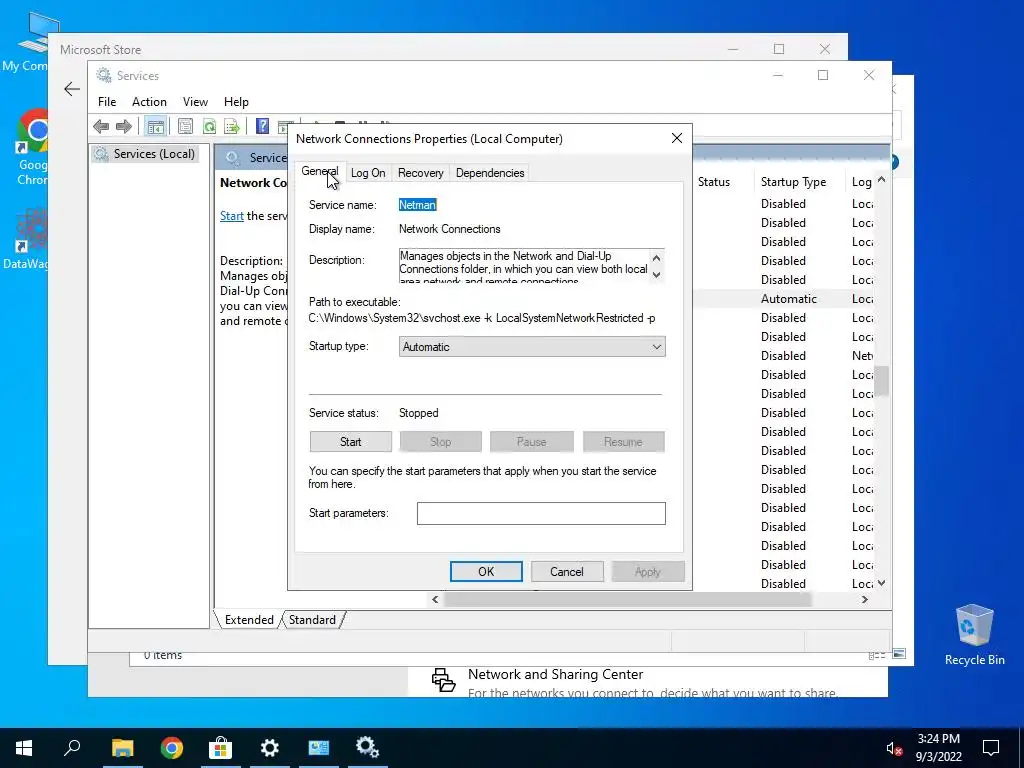Open the Recycle Bin desktop icon

click(974, 635)
